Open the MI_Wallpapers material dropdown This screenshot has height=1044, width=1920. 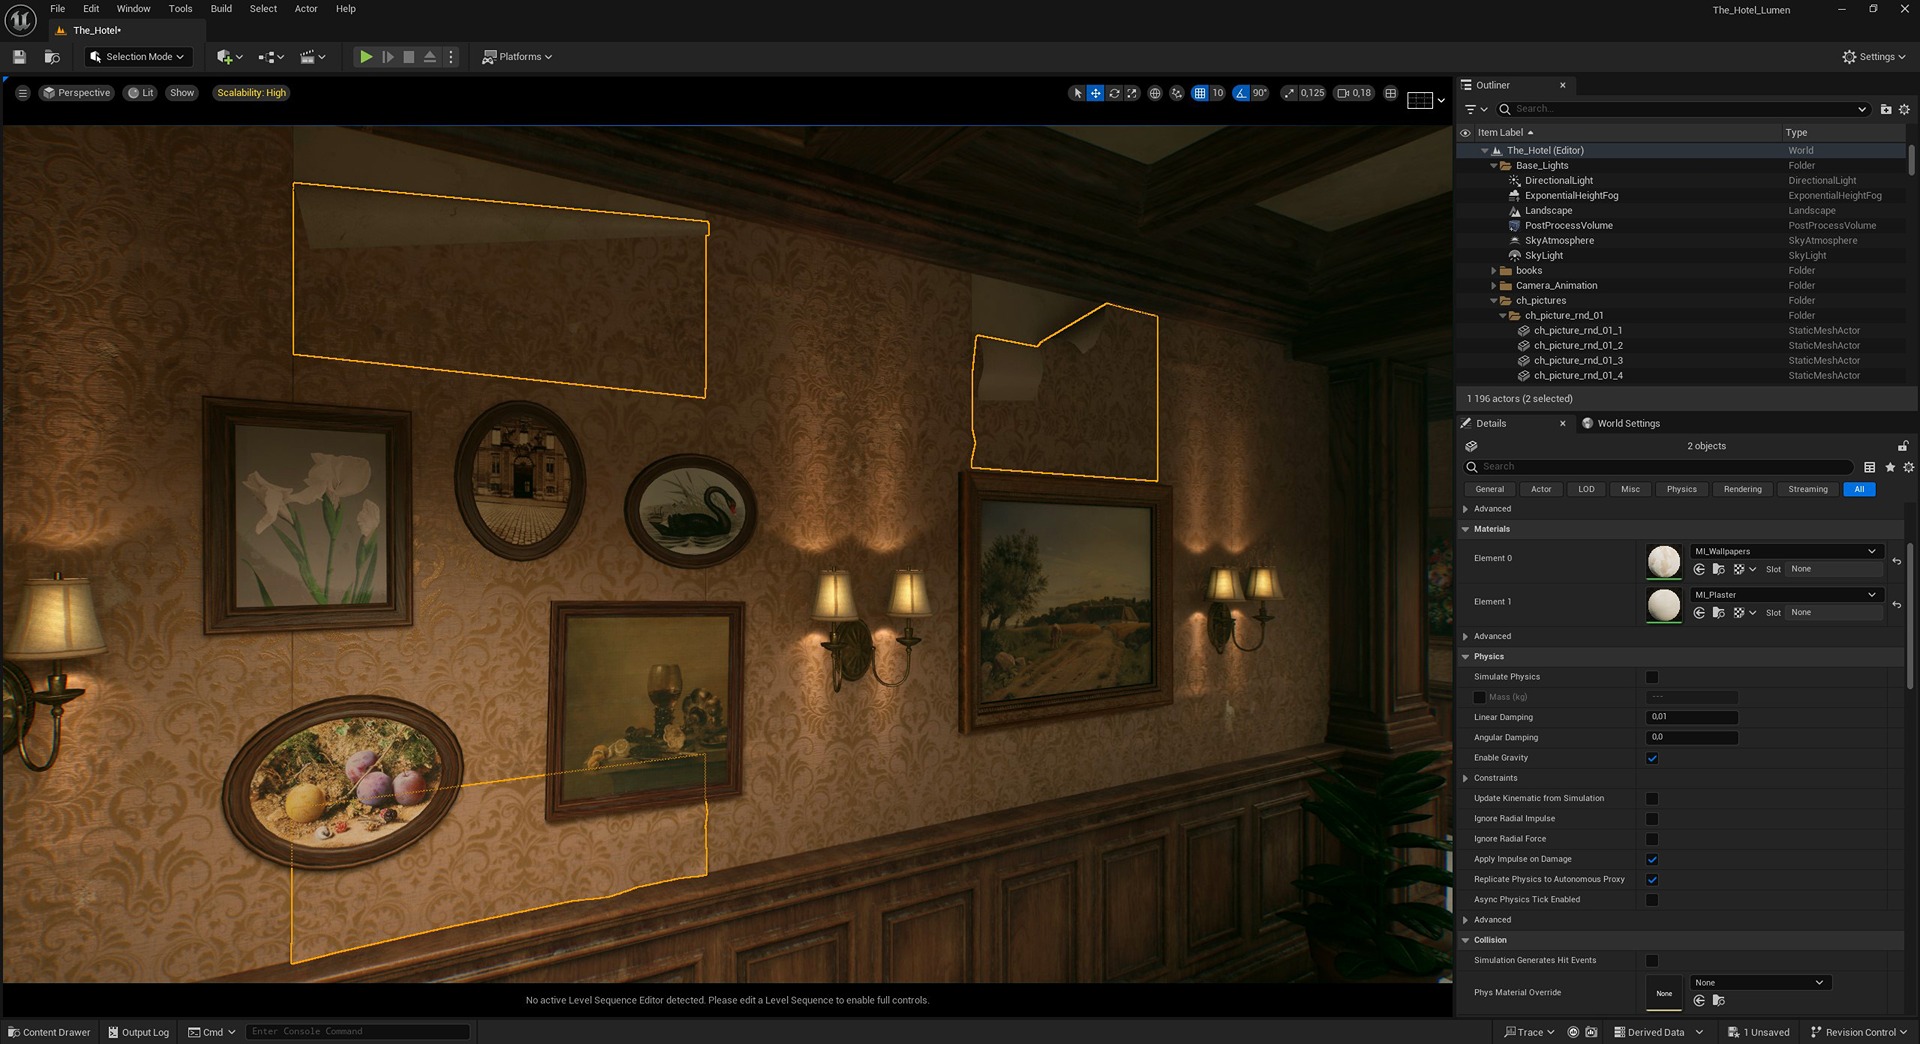[1786, 551]
